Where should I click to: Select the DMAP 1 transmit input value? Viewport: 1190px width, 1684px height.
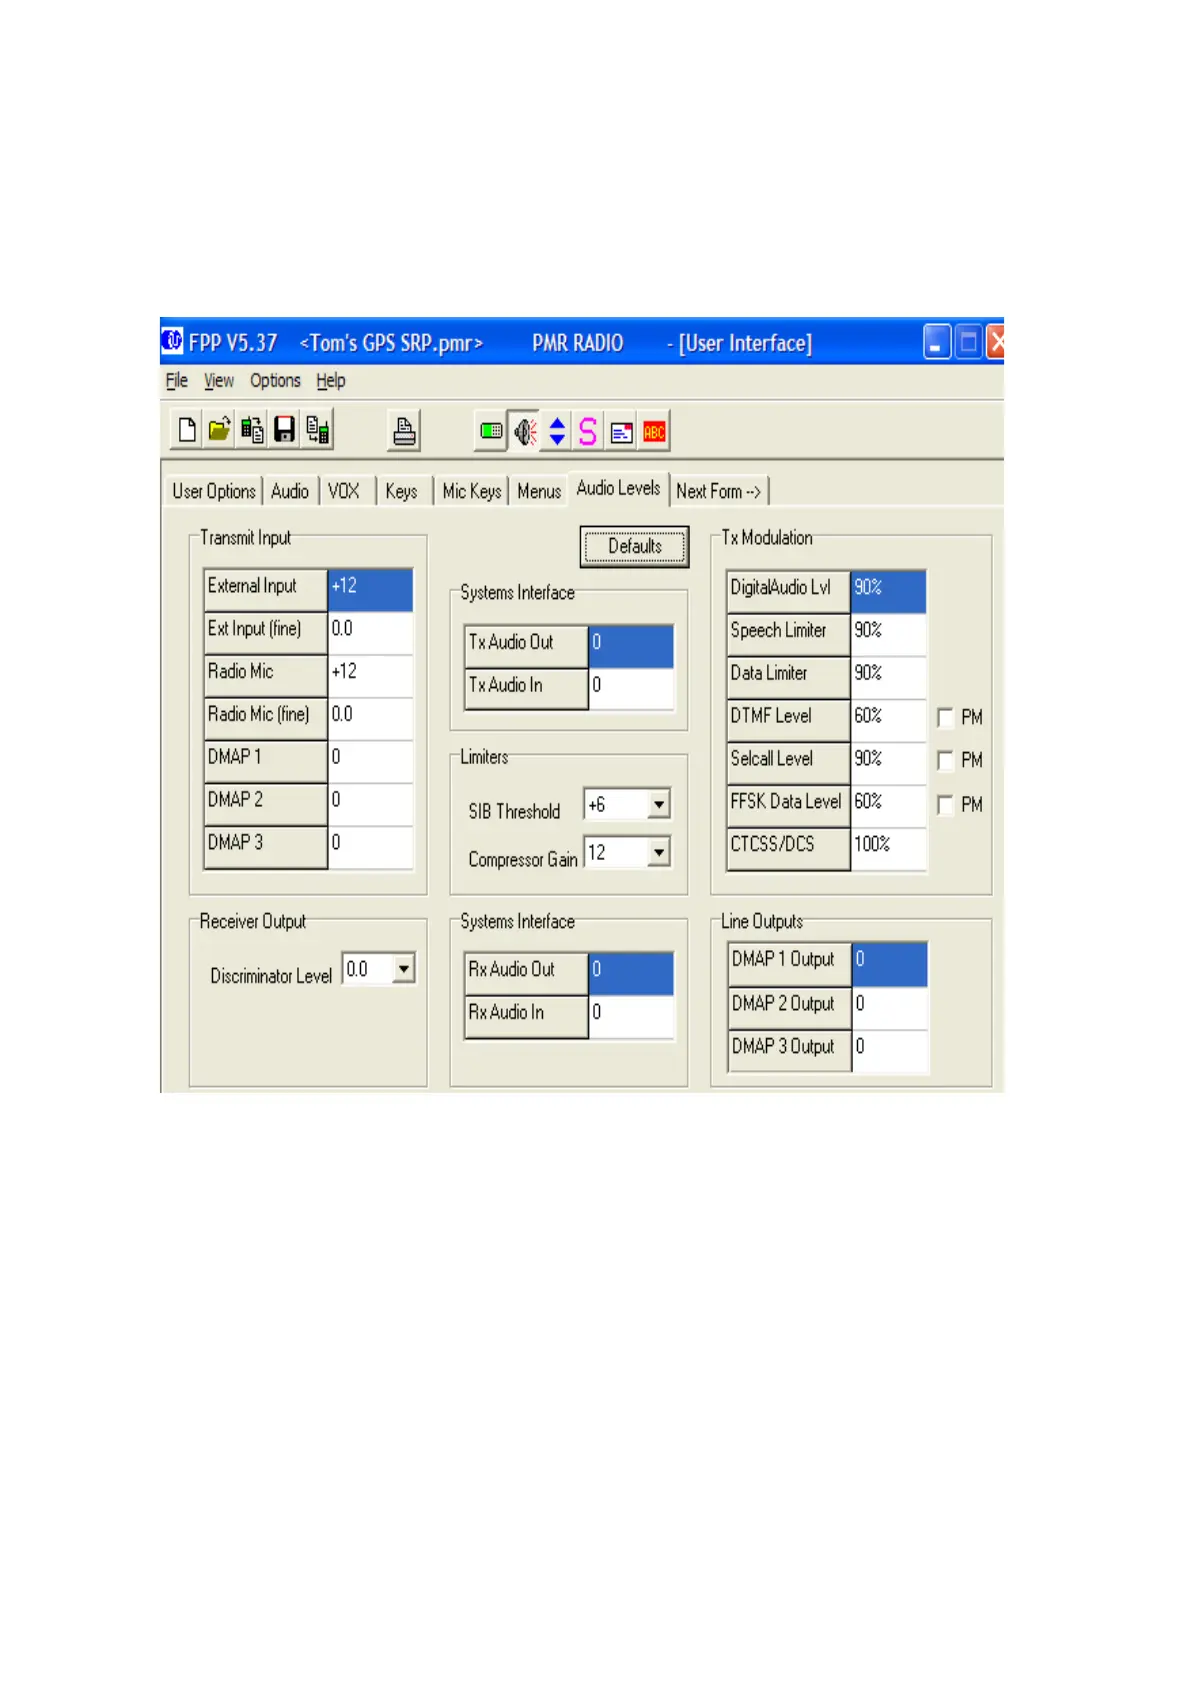(x=370, y=760)
